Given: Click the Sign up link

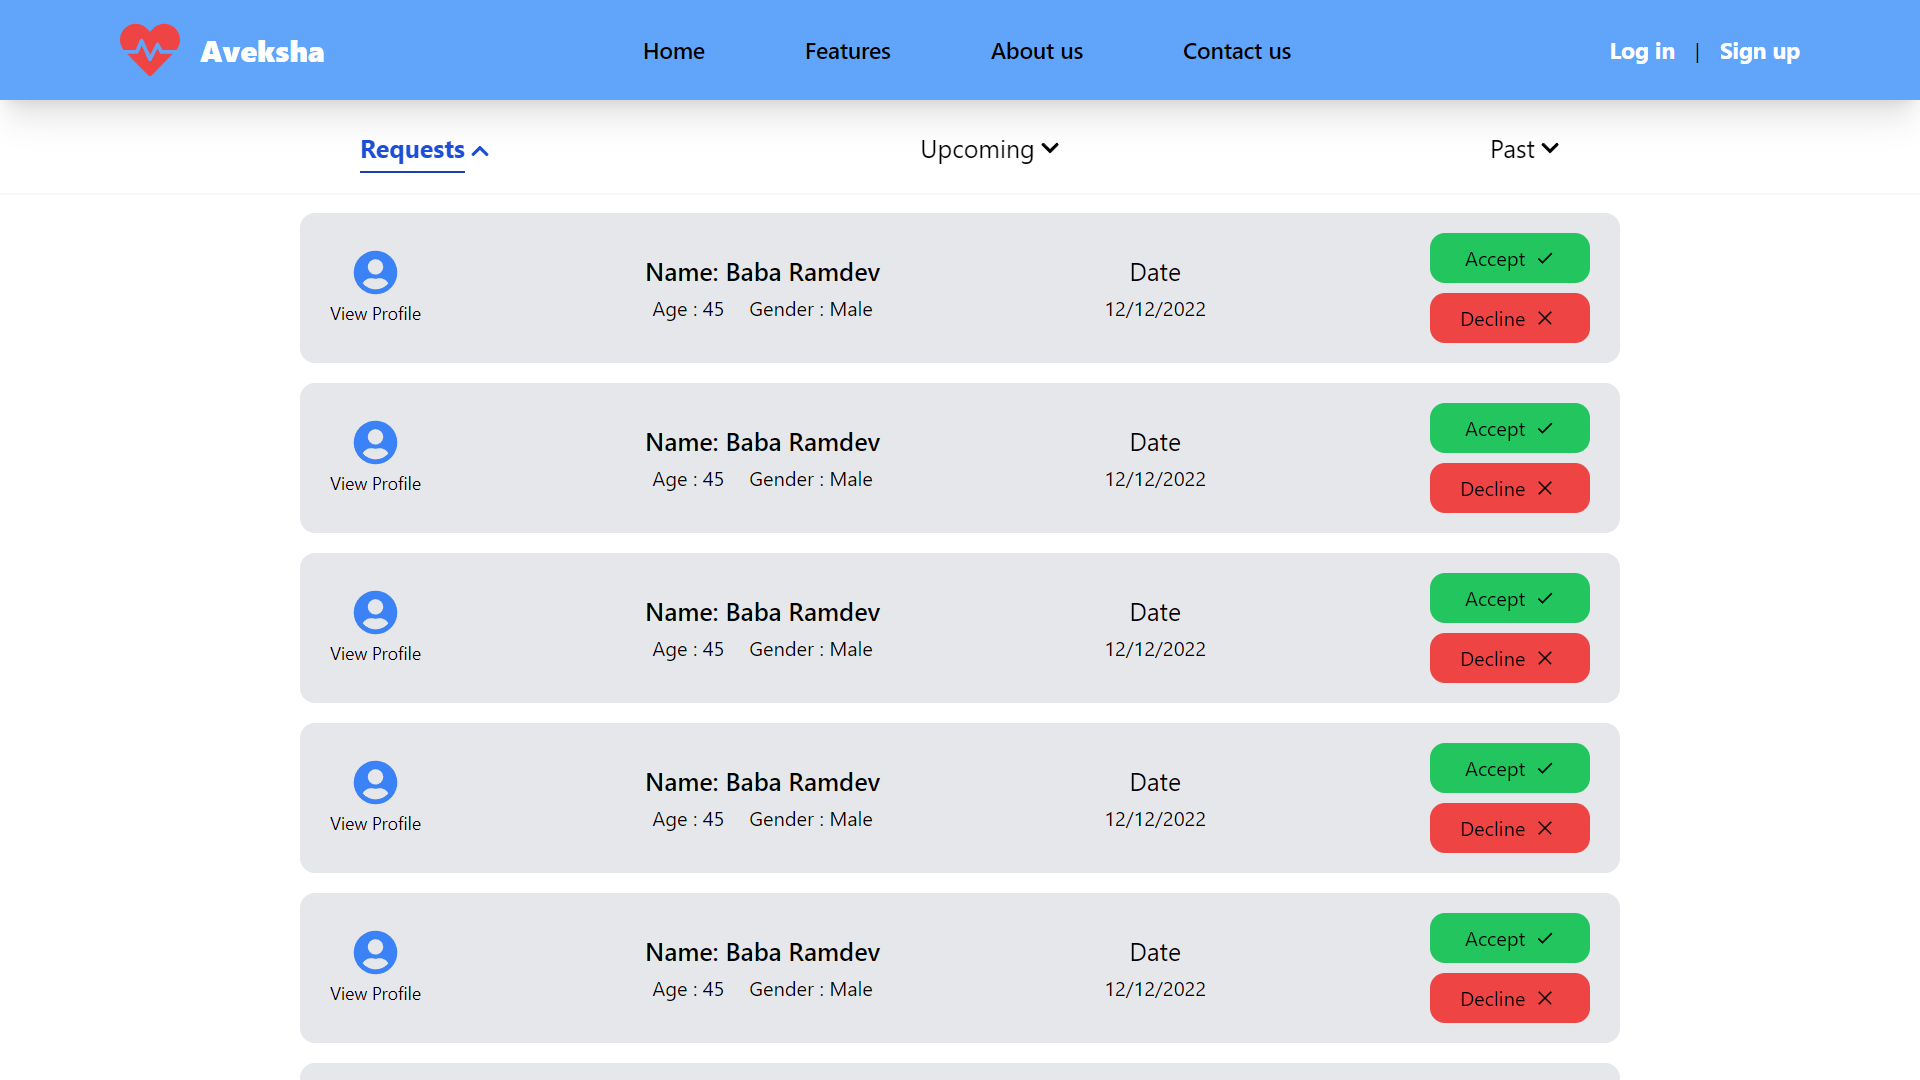Looking at the screenshot, I should [1759, 51].
